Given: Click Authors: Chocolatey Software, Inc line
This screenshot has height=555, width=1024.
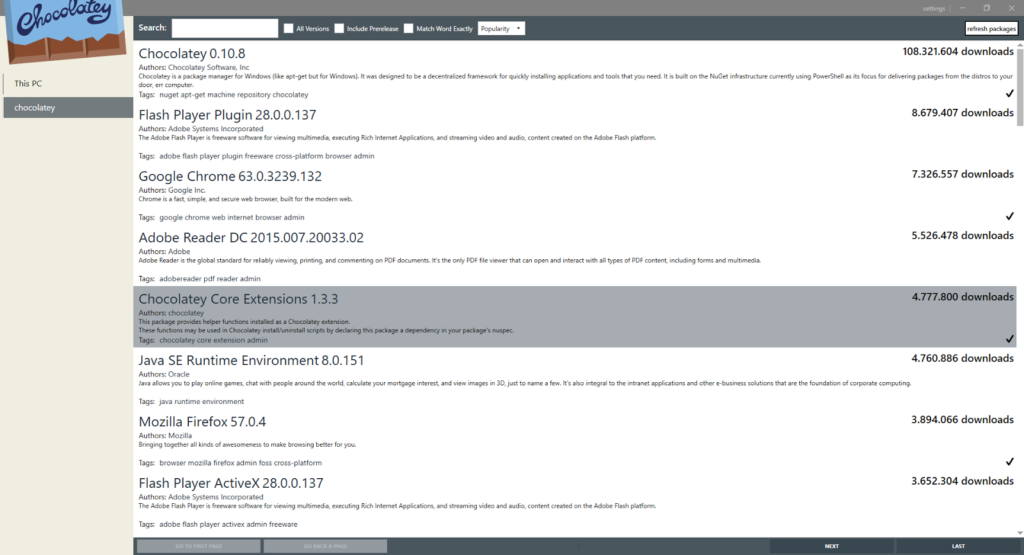Looking at the screenshot, I should click(194, 67).
